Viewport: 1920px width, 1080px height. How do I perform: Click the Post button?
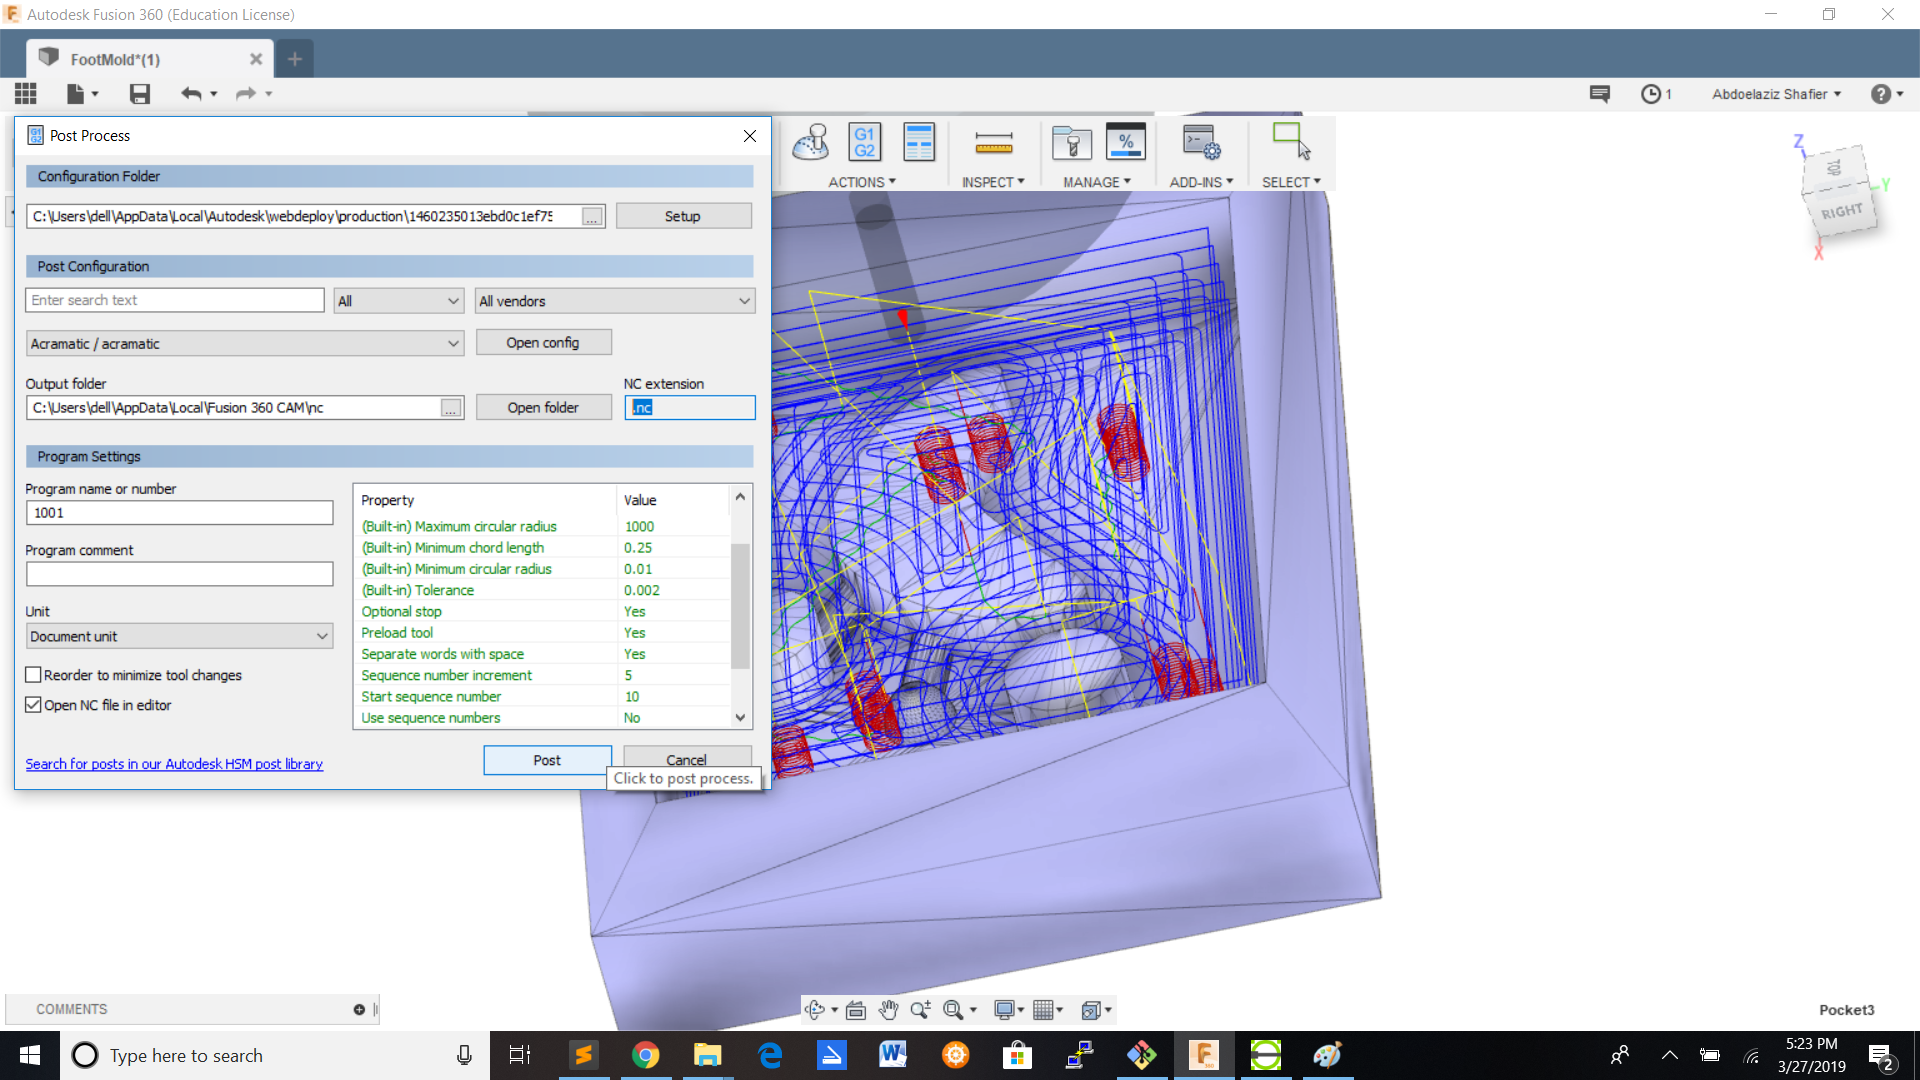pos(547,760)
